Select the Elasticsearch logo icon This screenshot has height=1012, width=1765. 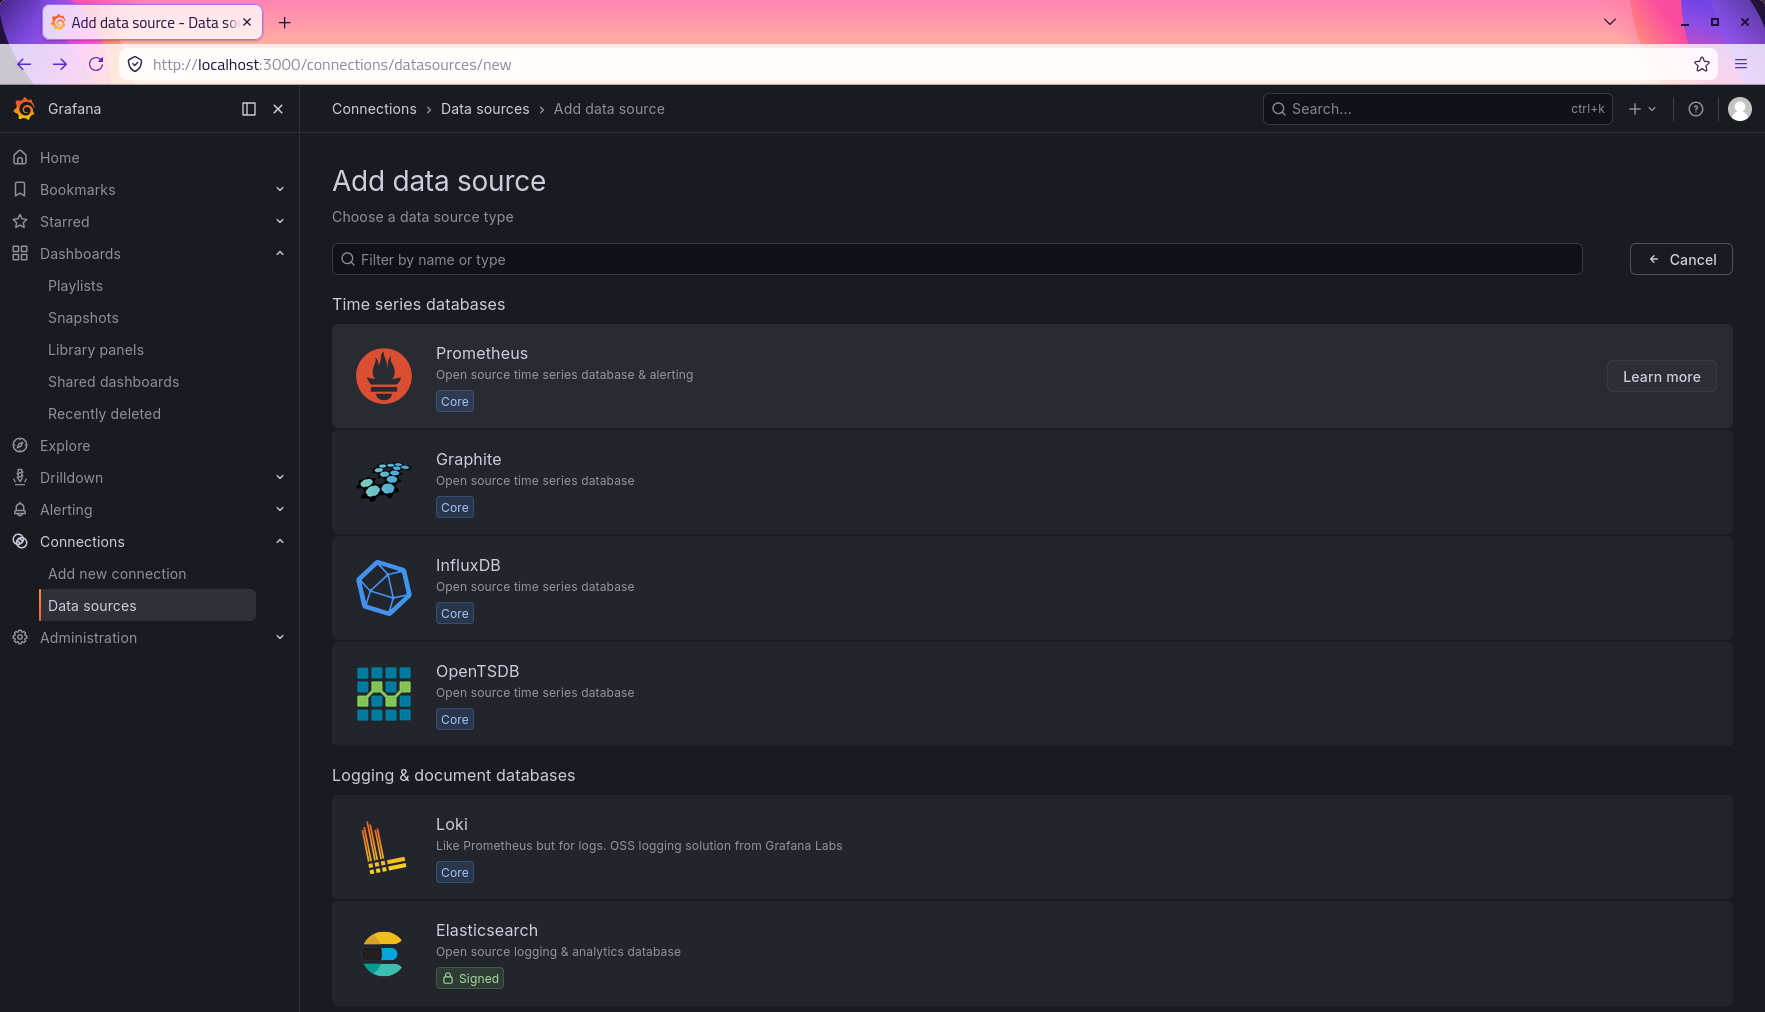[384, 953]
